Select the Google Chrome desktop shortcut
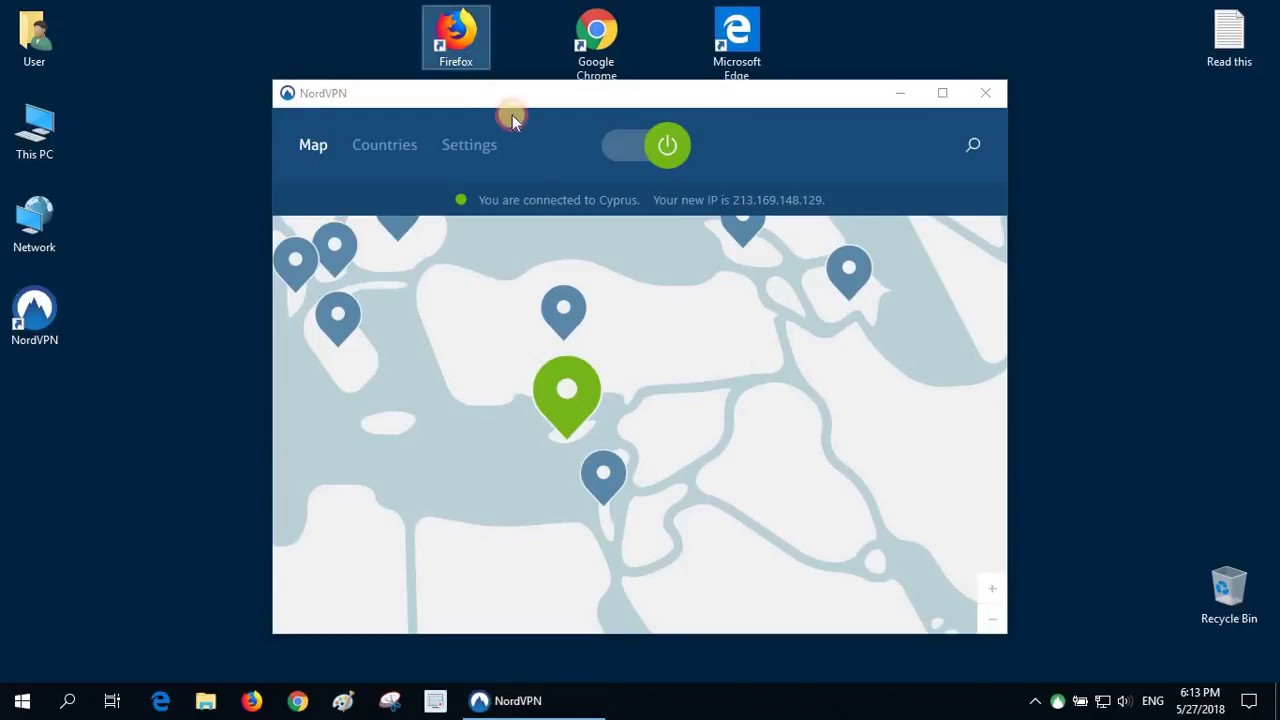Image resolution: width=1280 pixels, height=720 pixels. pyautogui.click(x=596, y=45)
